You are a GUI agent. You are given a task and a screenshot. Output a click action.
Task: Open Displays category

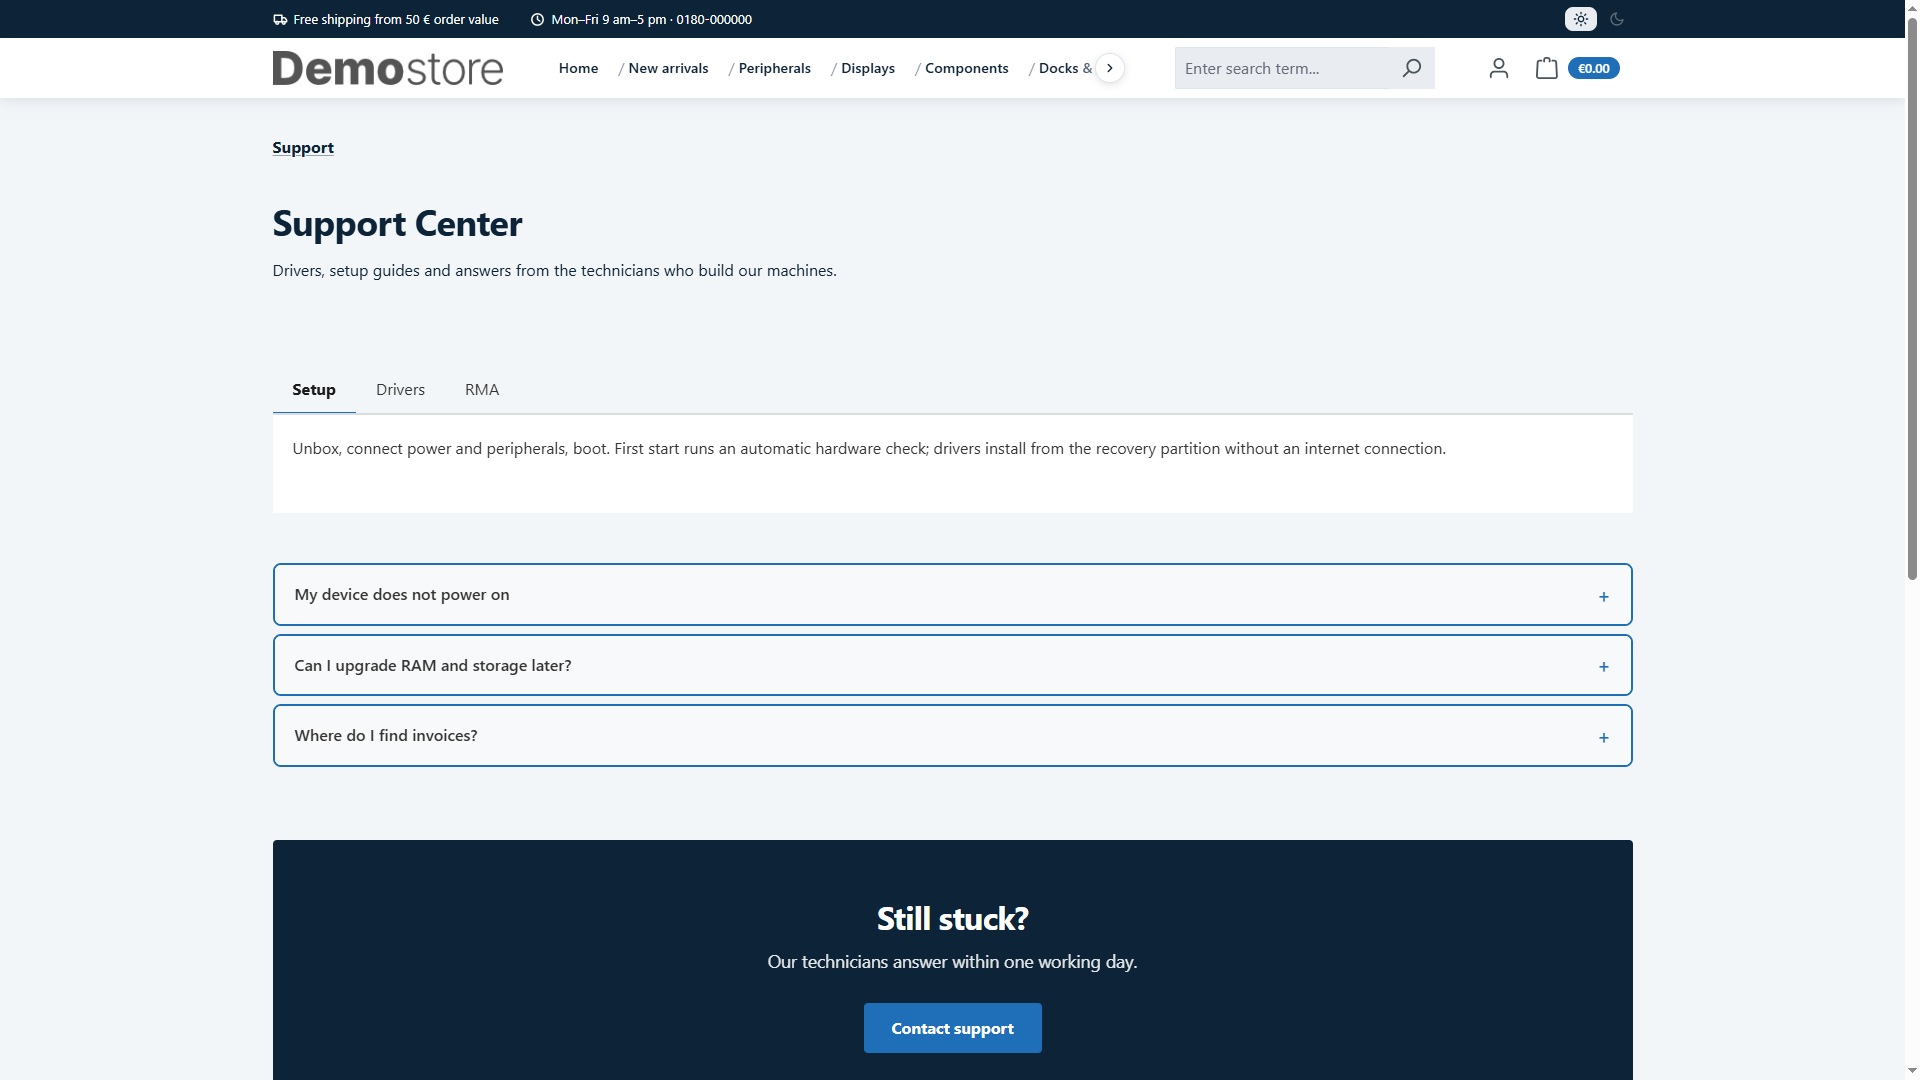pyautogui.click(x=868, y=68)
